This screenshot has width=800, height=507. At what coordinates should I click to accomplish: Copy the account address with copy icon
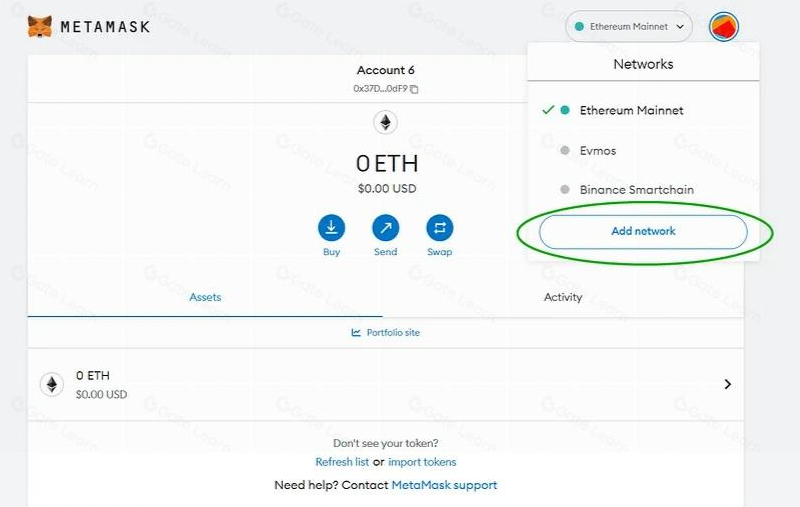(414, 89)
